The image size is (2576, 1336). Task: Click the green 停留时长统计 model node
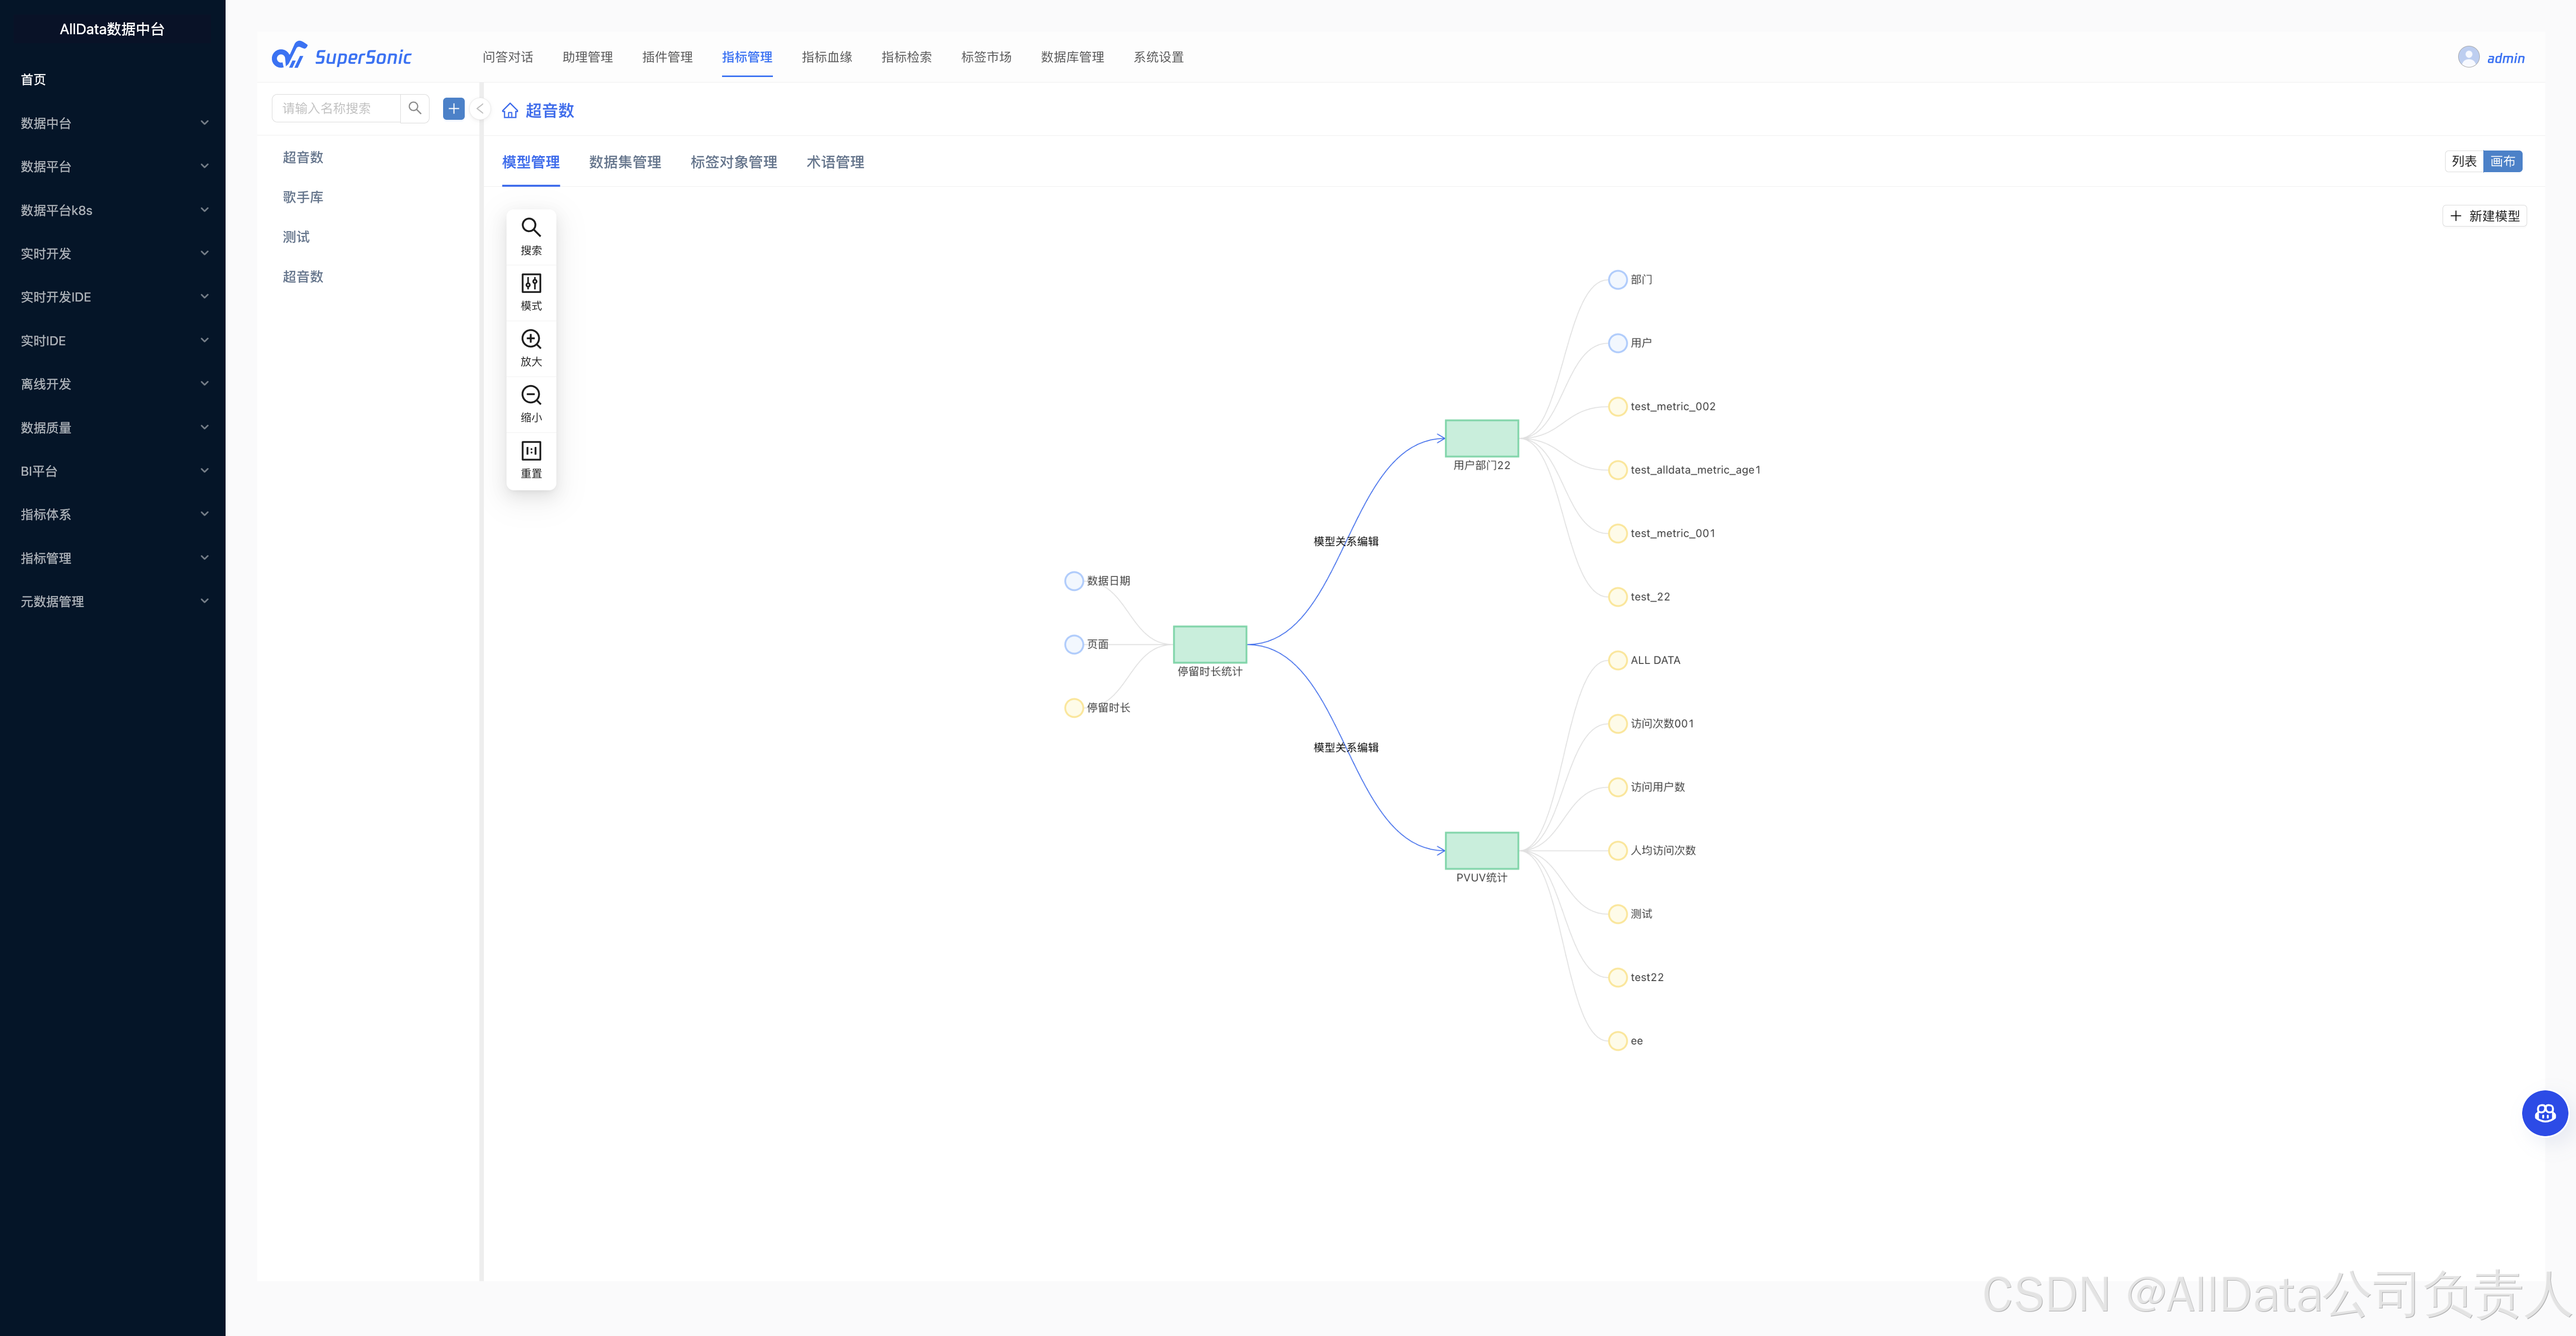1209,644
